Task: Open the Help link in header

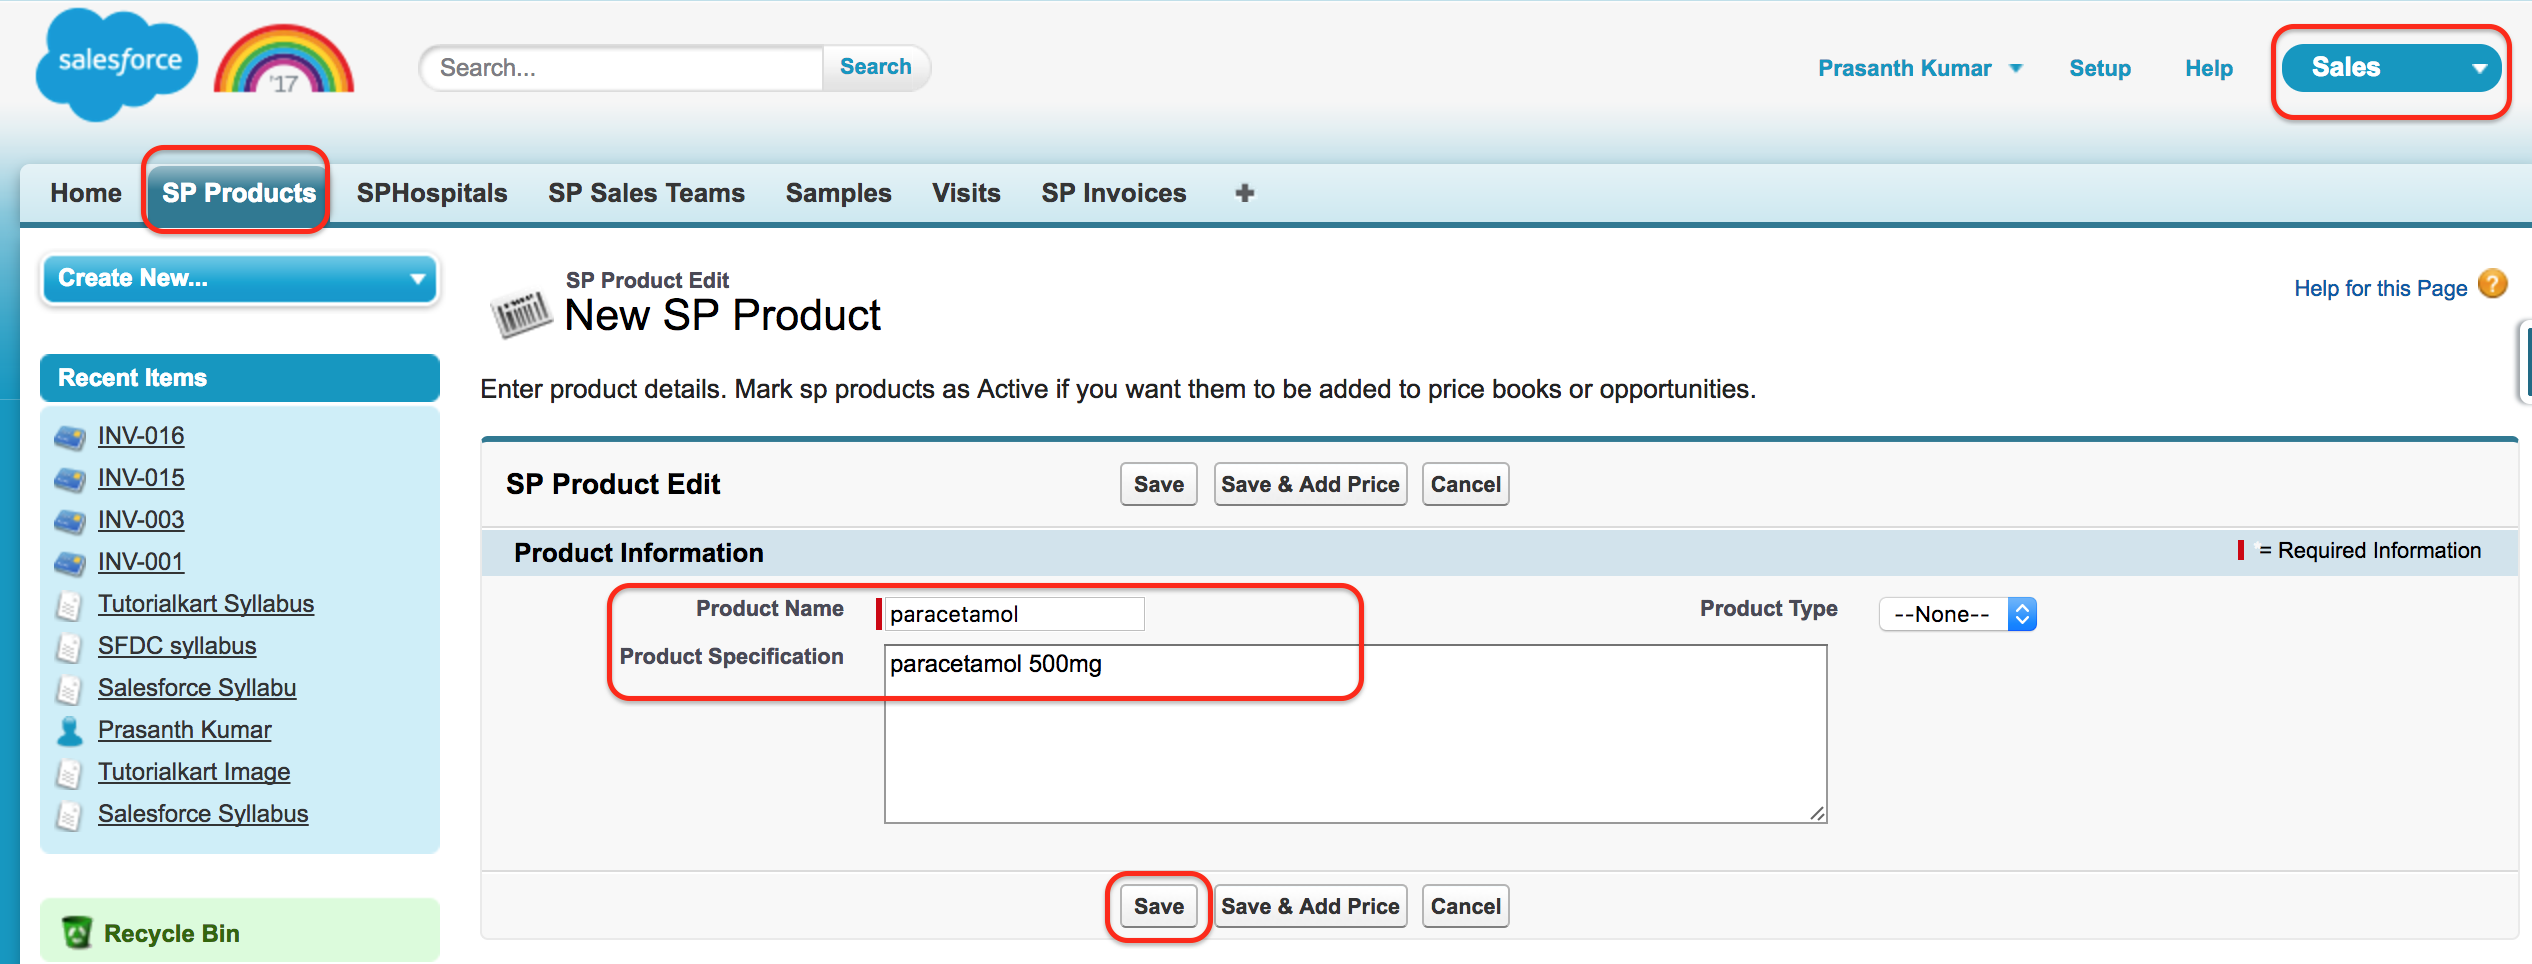Action: [2209, 68]
